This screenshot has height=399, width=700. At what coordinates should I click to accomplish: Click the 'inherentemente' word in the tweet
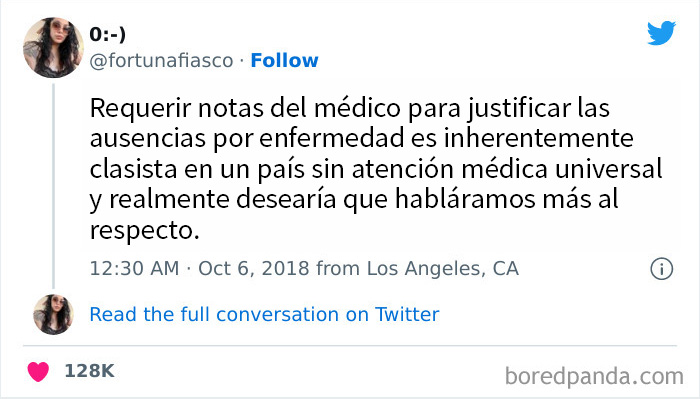tap(538, 138)
